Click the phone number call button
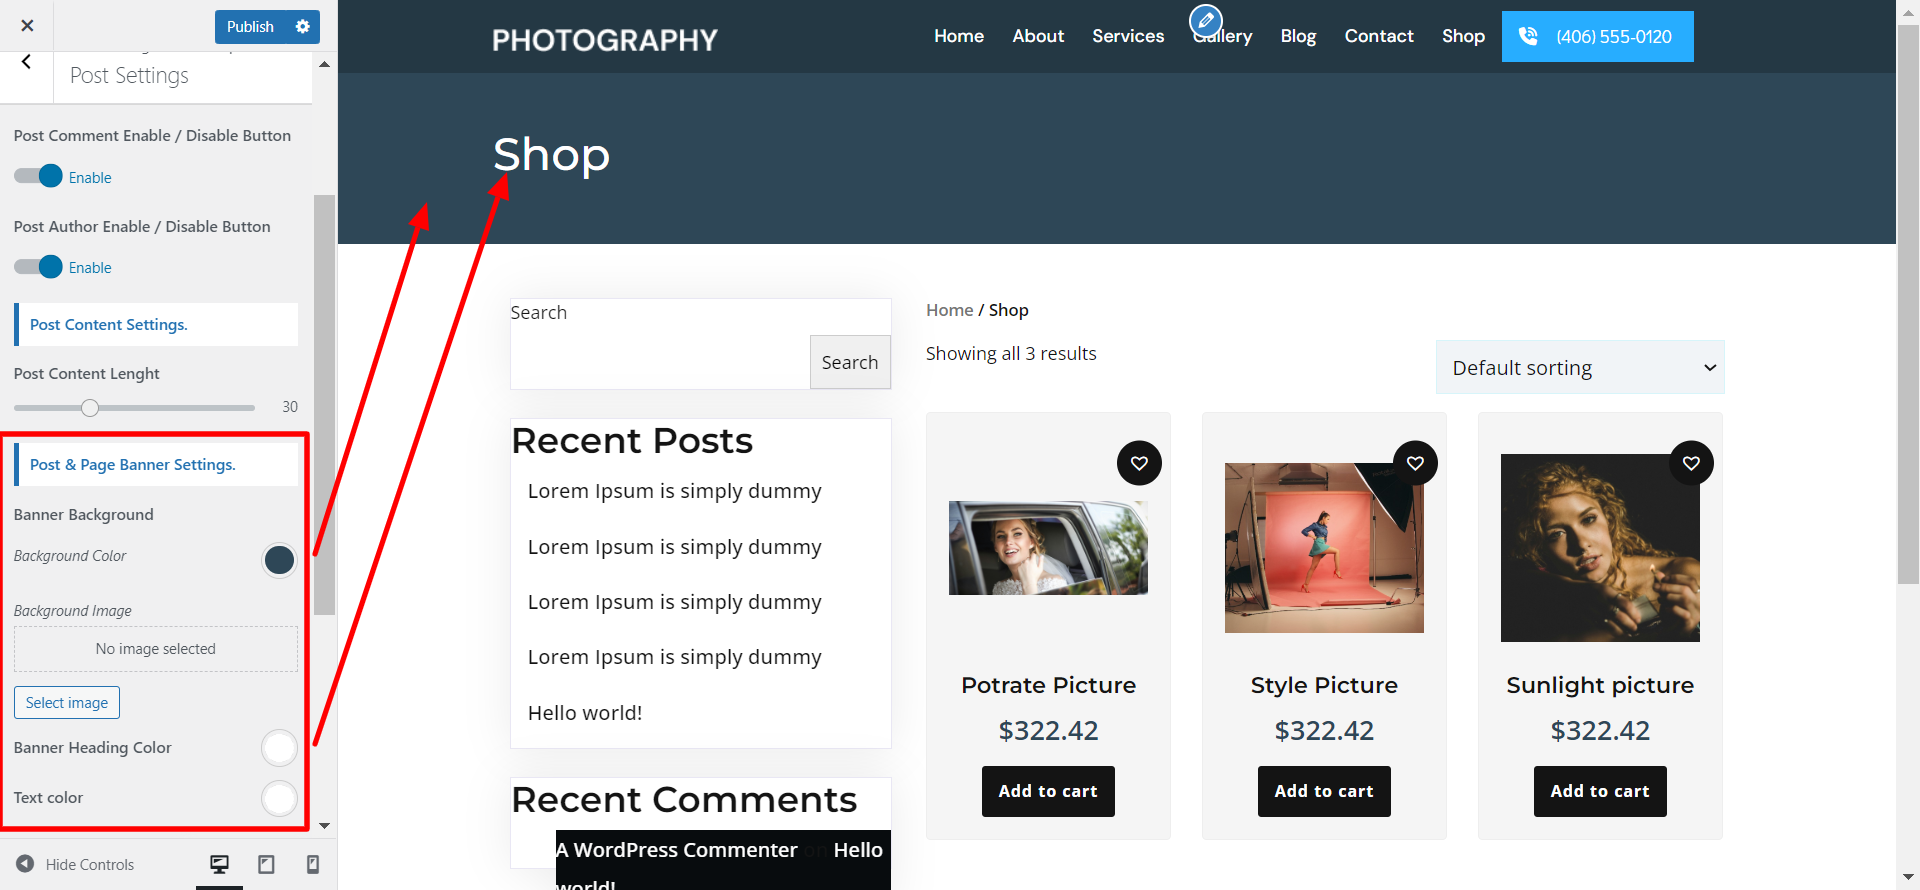The image size is (1920, 890). (1597, 37)
